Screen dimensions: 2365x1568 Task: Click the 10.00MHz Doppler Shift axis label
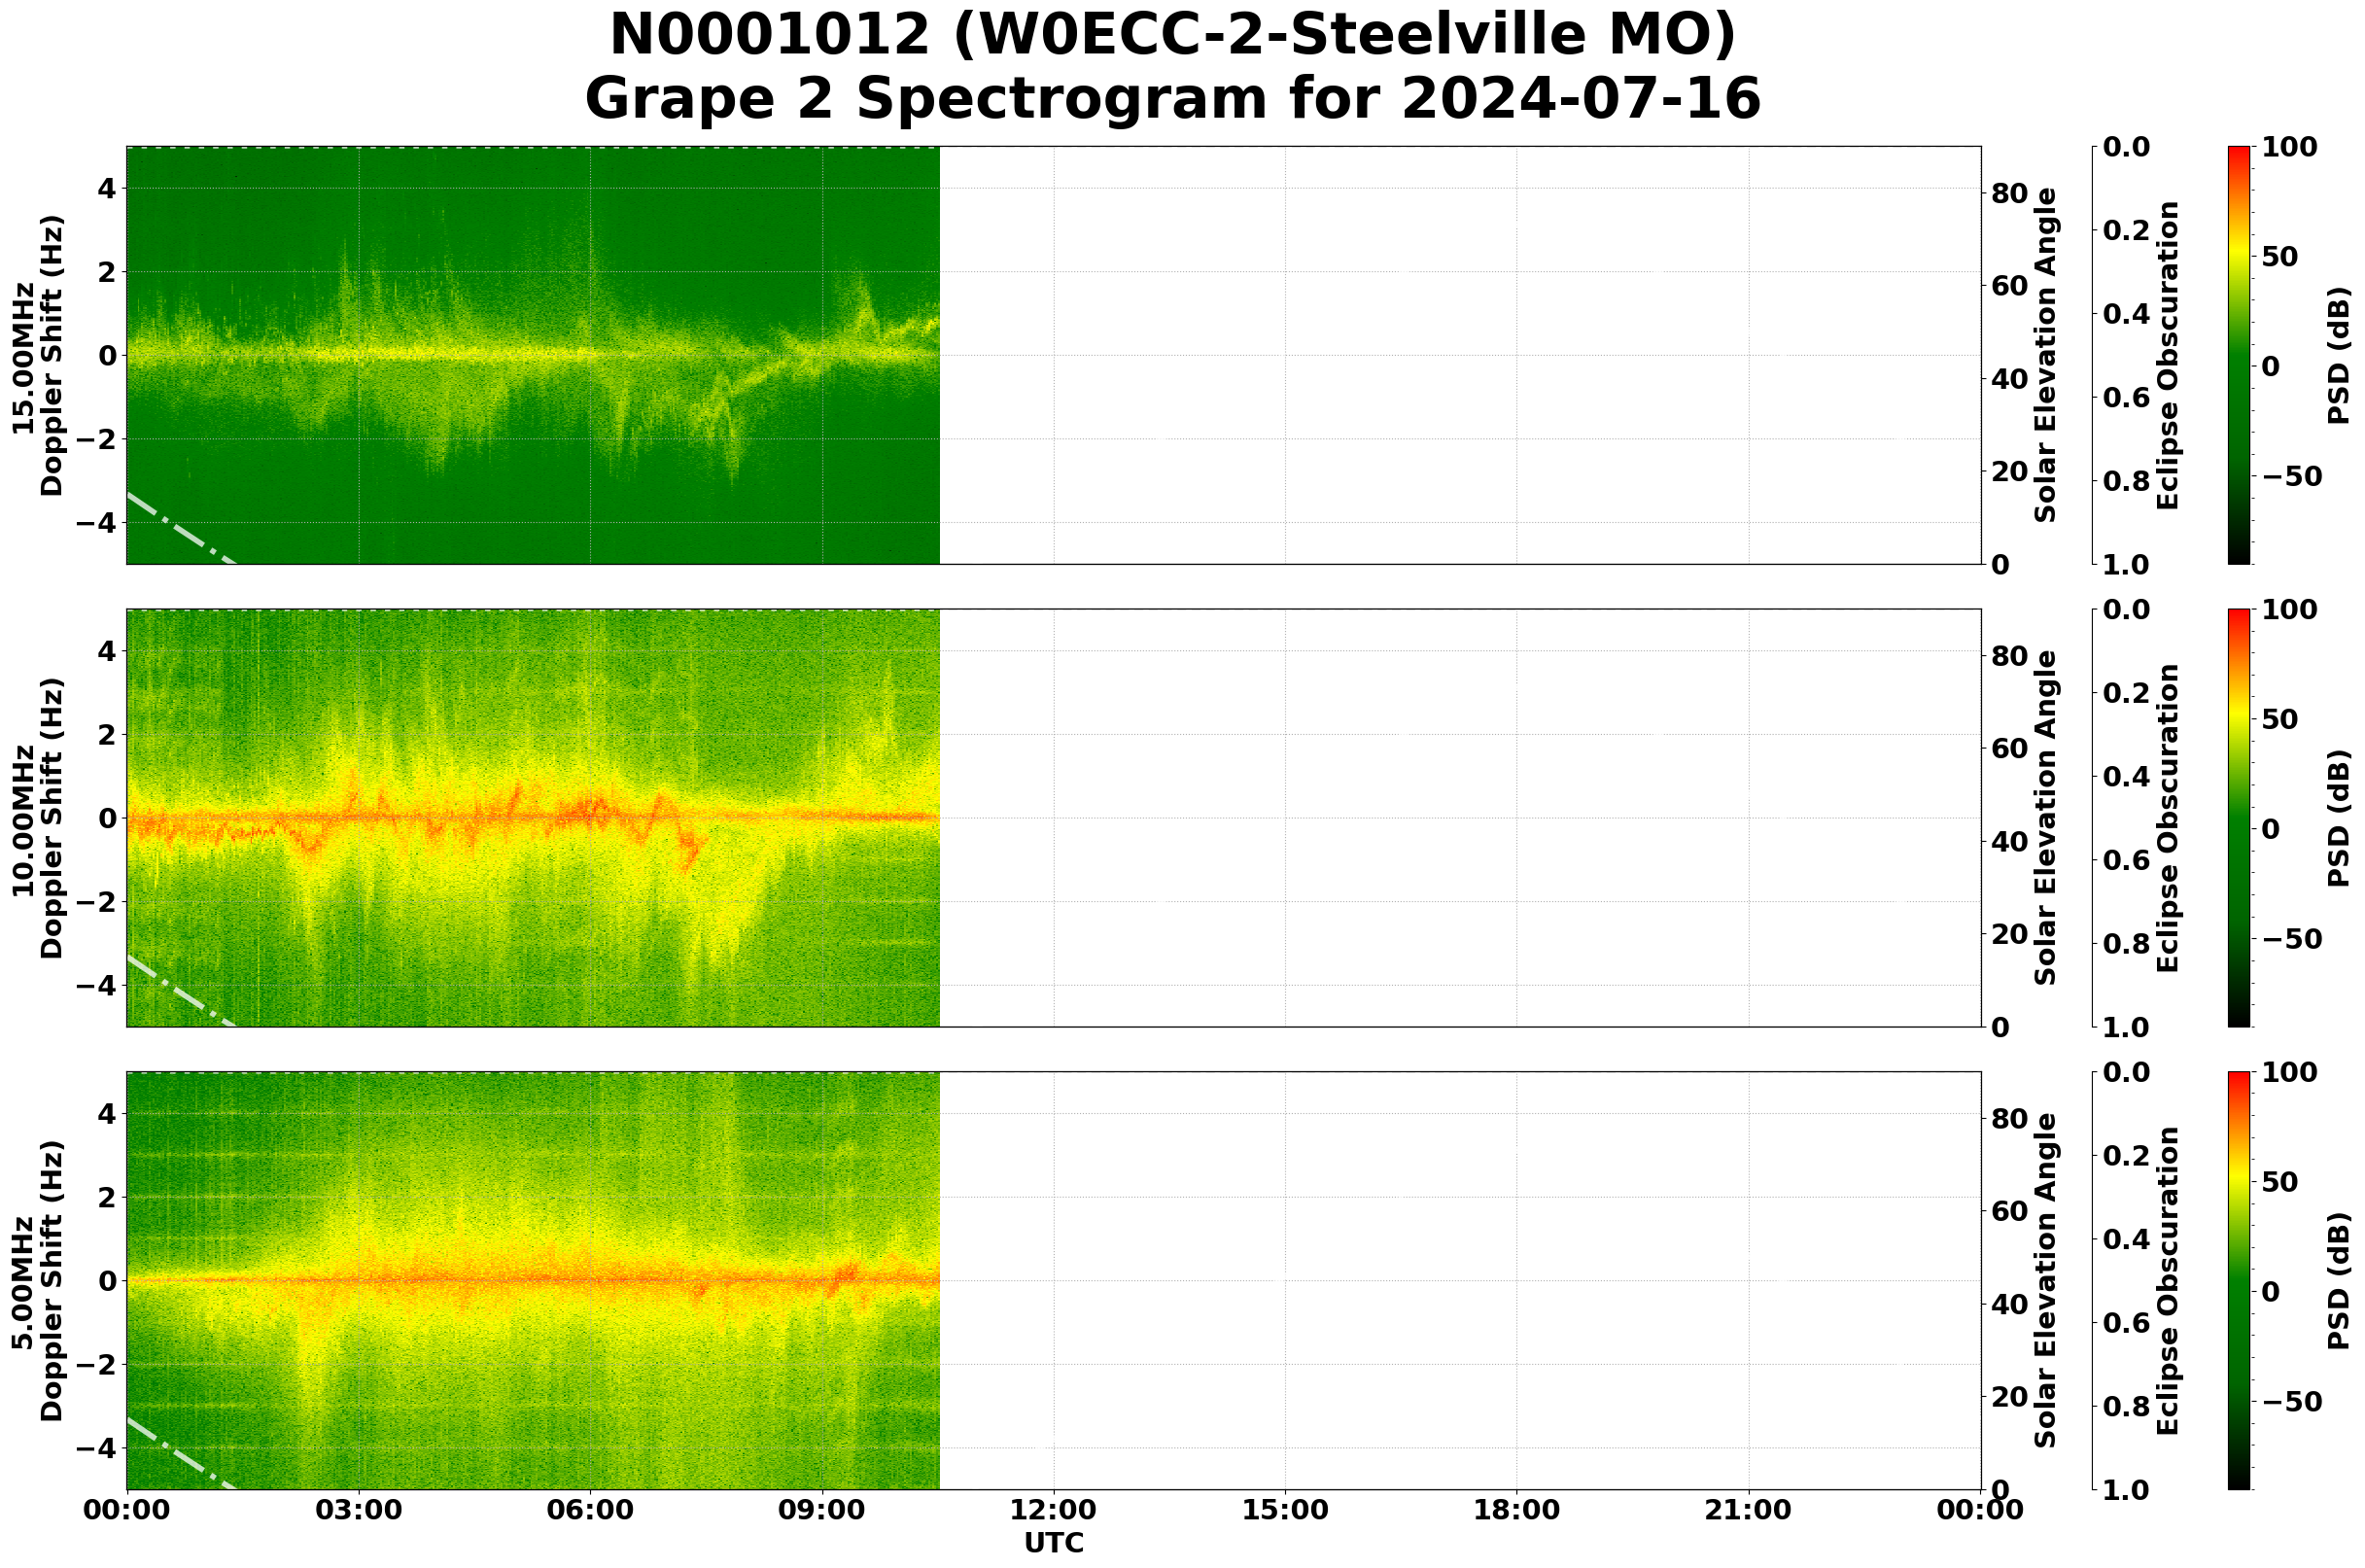click(x=37, y=818)
